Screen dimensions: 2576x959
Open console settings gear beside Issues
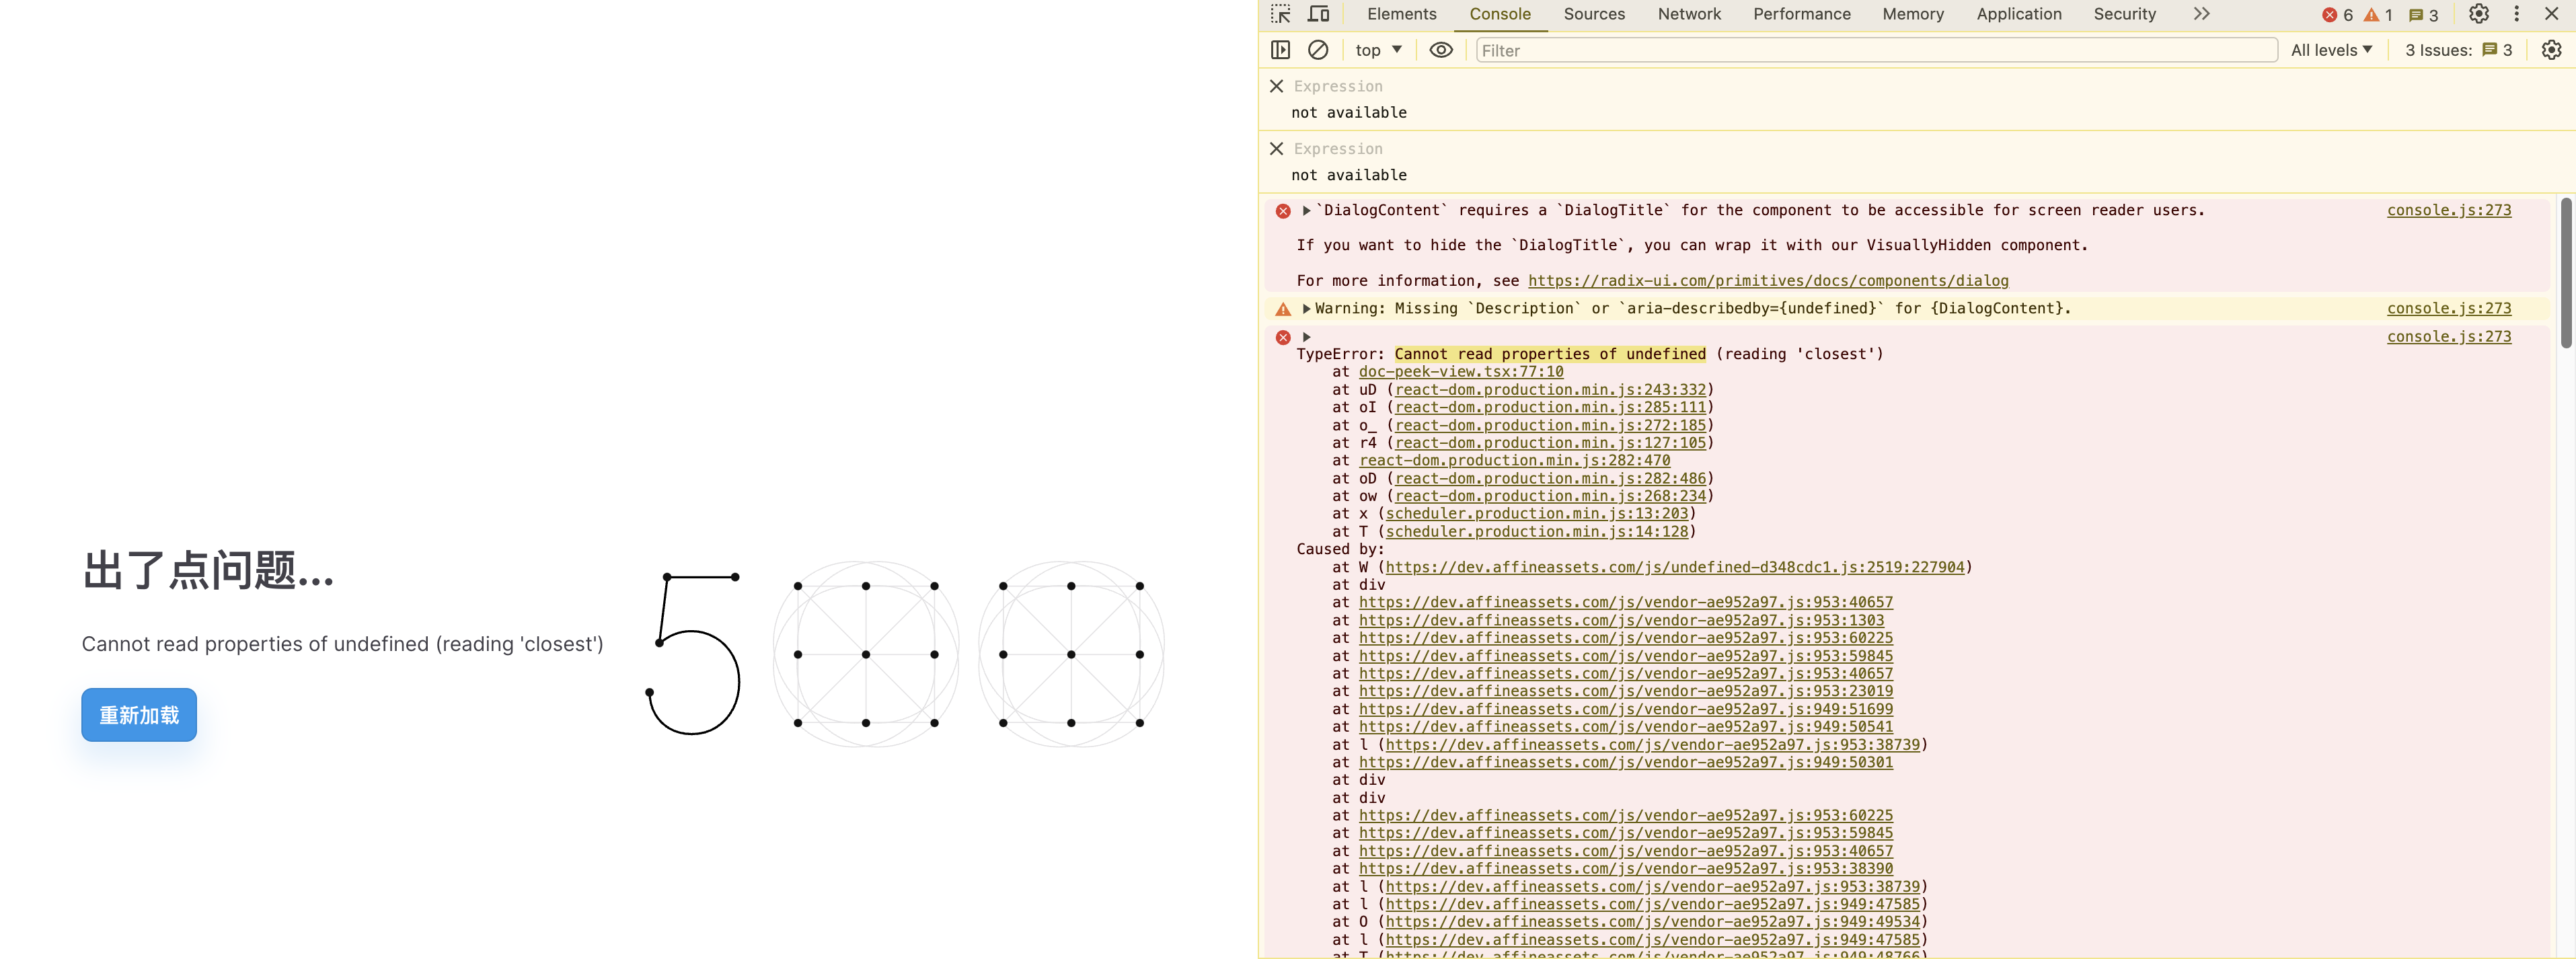pyautogui.click(x=2551, y=50)
